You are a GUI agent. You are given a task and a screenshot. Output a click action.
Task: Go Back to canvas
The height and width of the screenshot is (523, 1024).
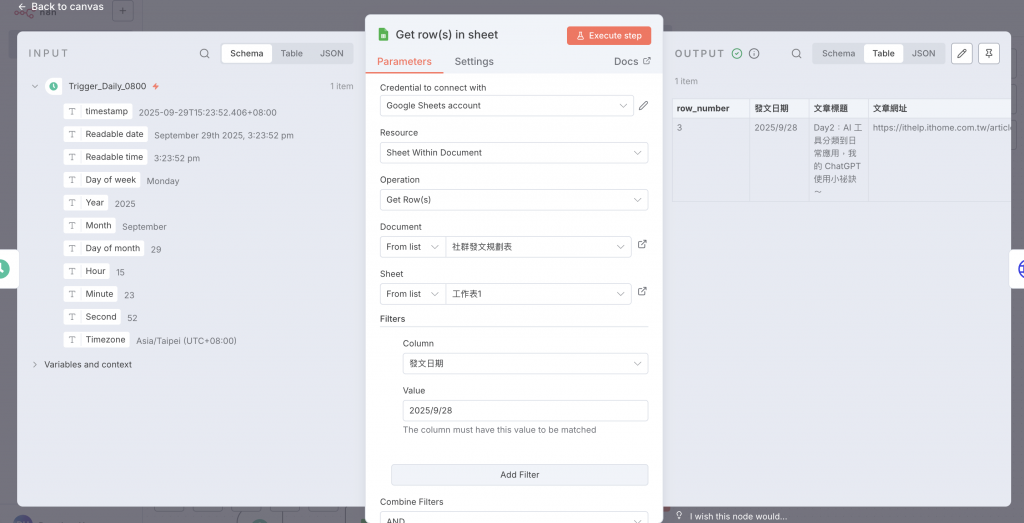tap(61, 7)
